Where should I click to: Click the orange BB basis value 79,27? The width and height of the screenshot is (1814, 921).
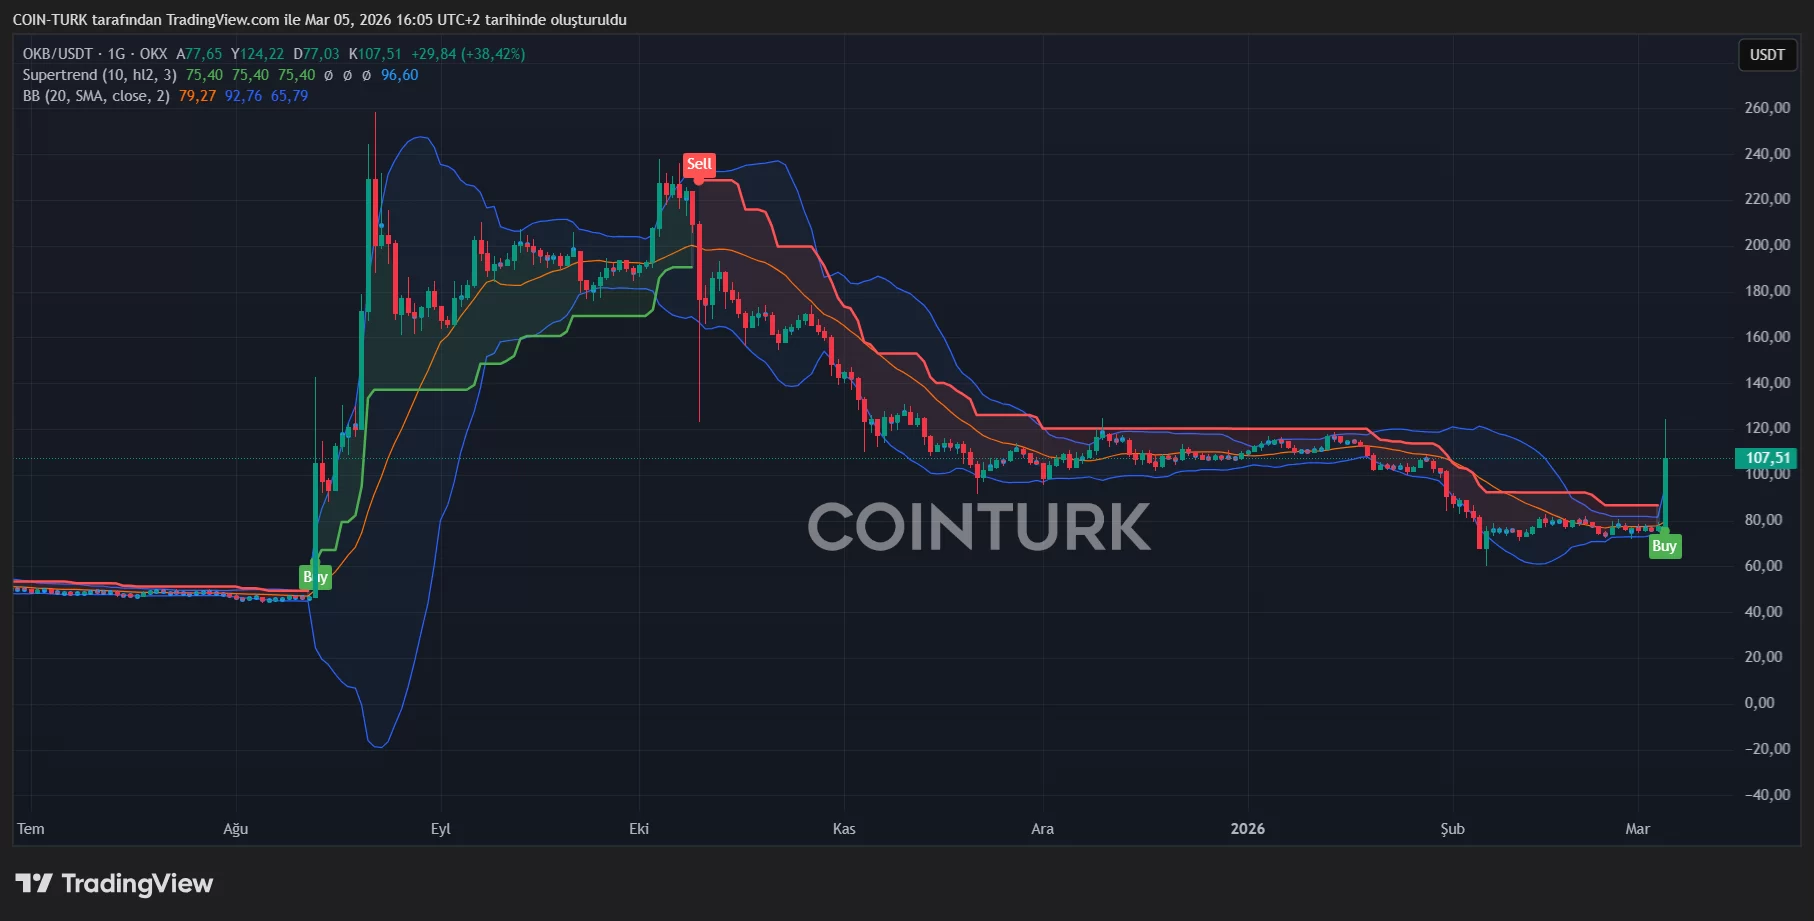point(197,96)
